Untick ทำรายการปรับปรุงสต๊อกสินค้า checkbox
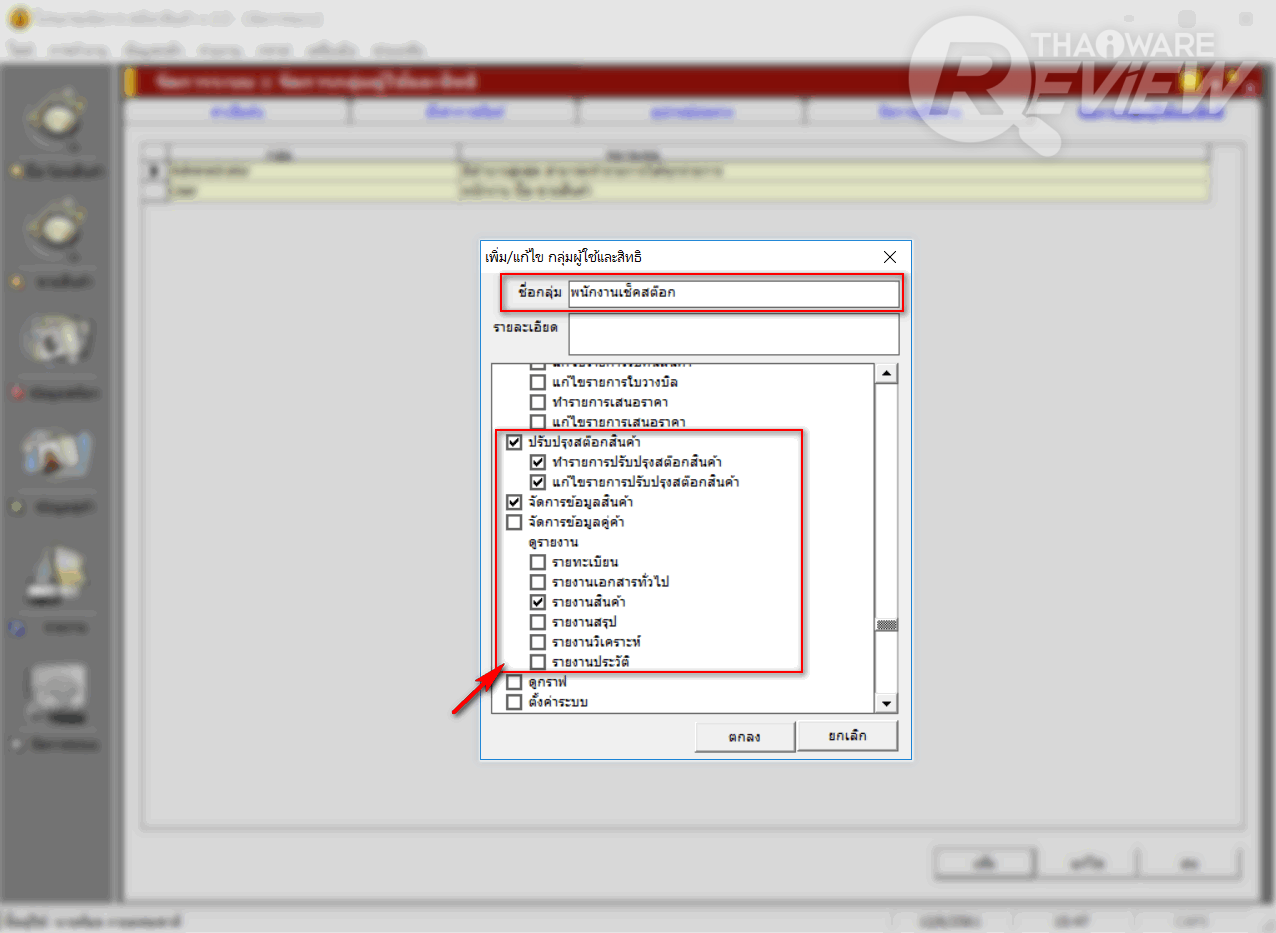Image resolution: width=1276 pixels, height=933 pixels. click(x=538, y=462)
